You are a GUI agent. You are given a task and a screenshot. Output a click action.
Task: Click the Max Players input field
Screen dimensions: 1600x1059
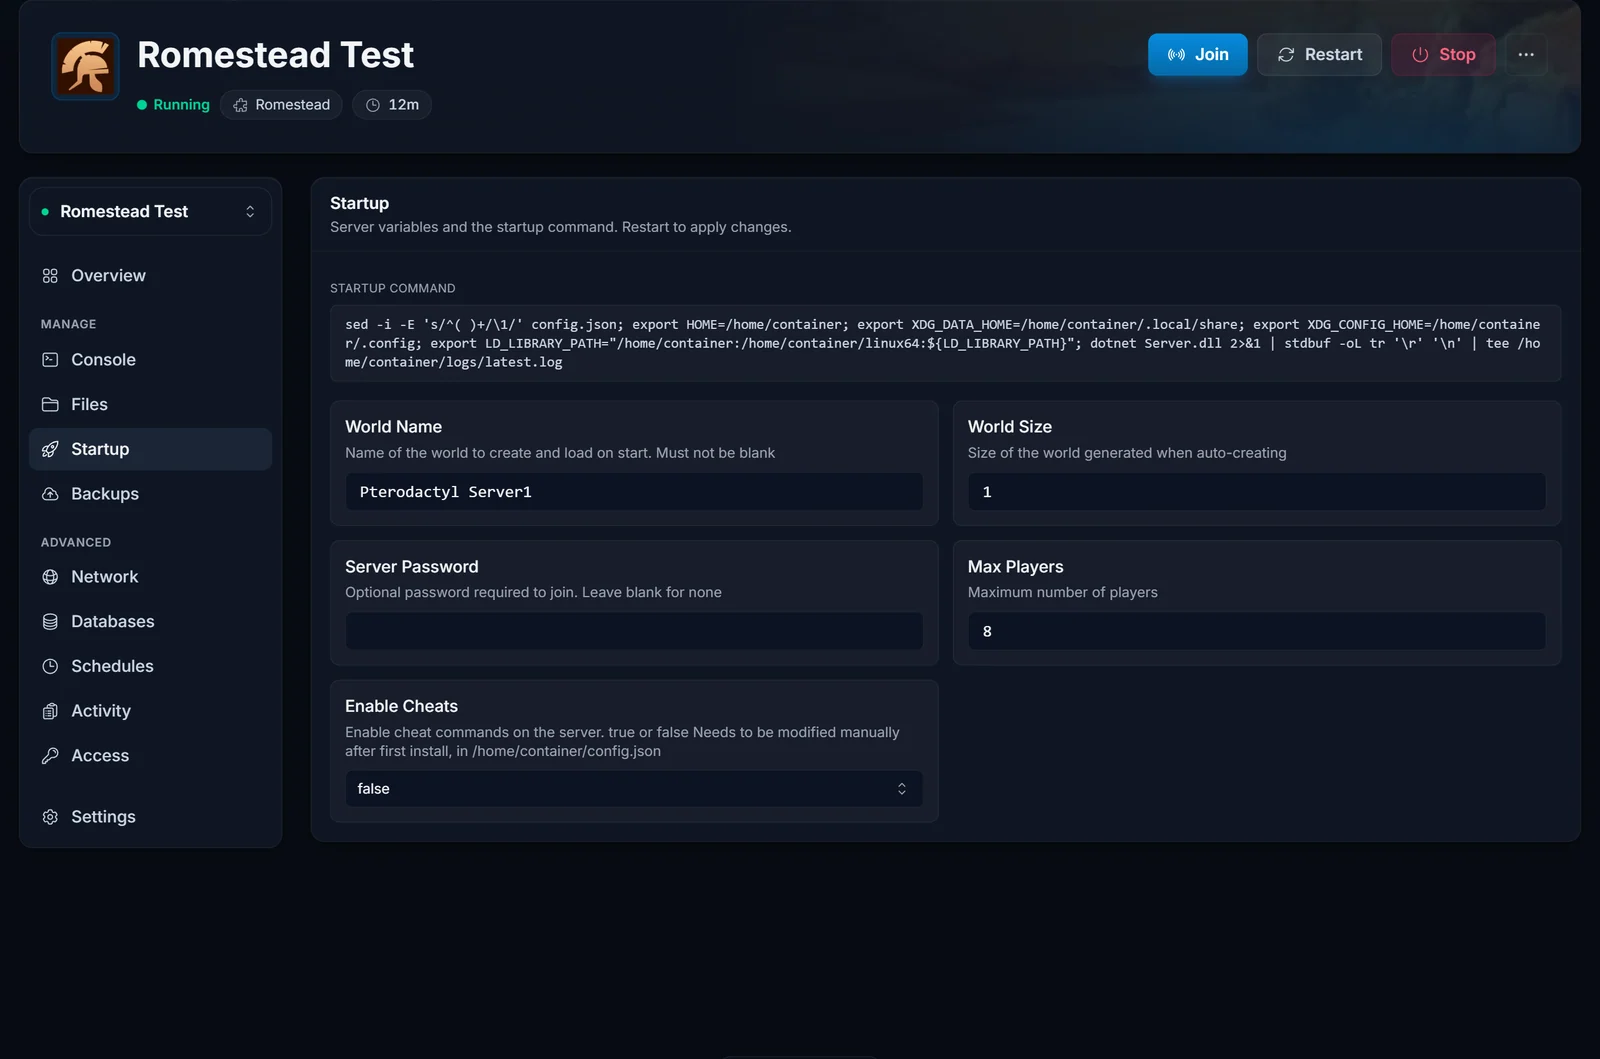coord(1257,632)
